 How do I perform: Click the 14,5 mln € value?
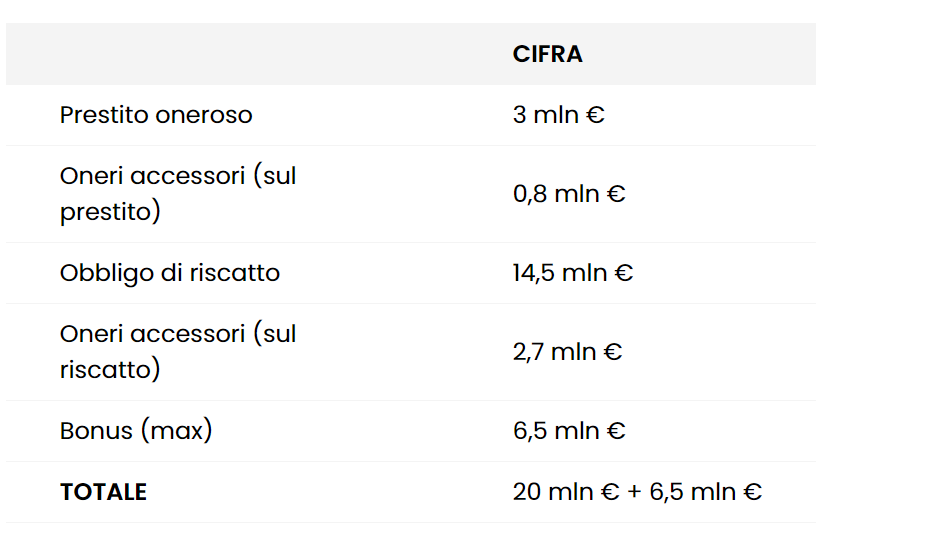(x=573, y=273)
